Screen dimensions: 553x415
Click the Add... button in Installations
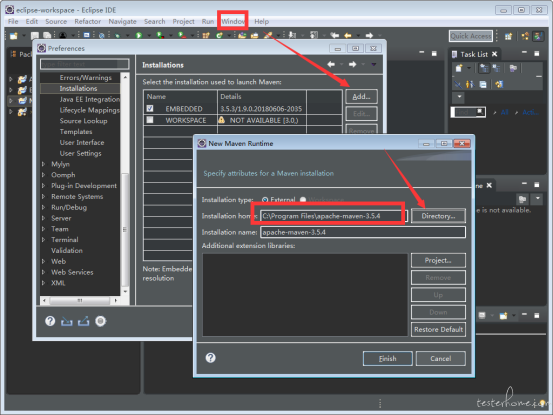361,97
